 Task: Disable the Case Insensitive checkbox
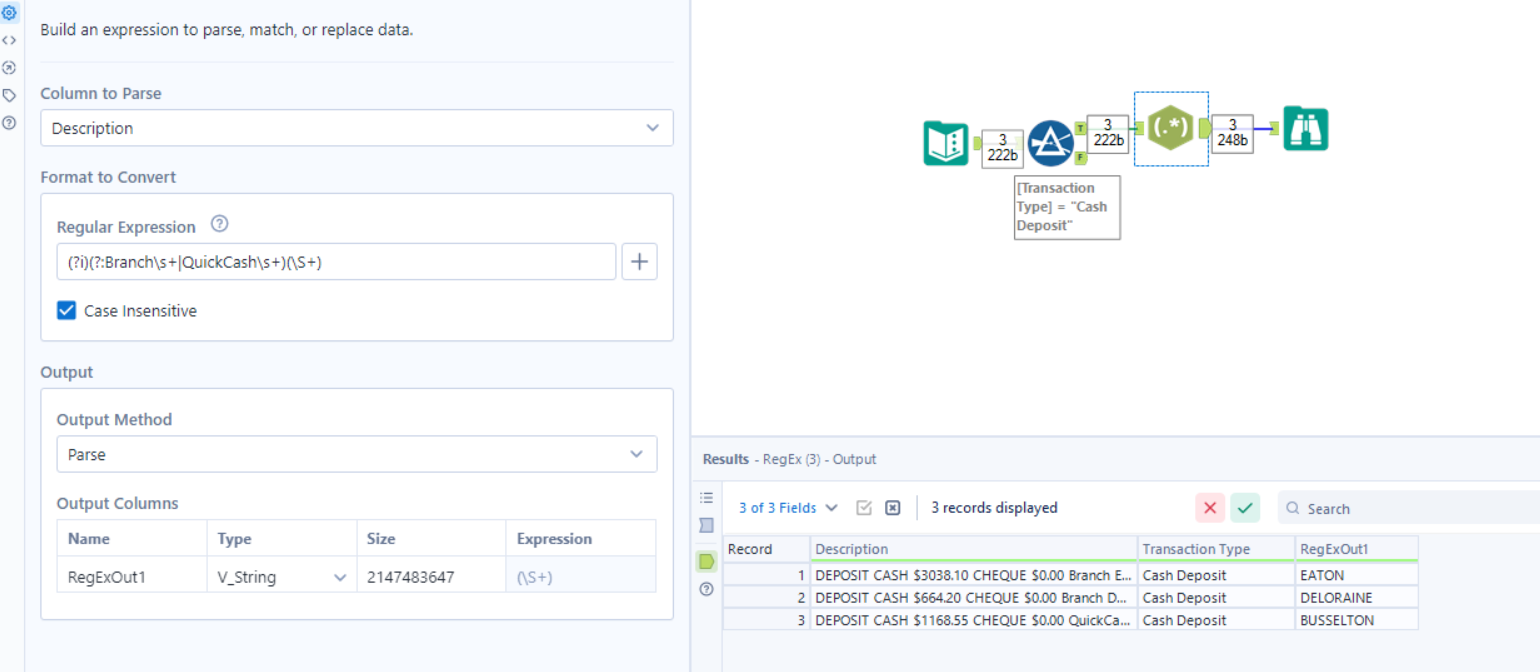(66, 310)
